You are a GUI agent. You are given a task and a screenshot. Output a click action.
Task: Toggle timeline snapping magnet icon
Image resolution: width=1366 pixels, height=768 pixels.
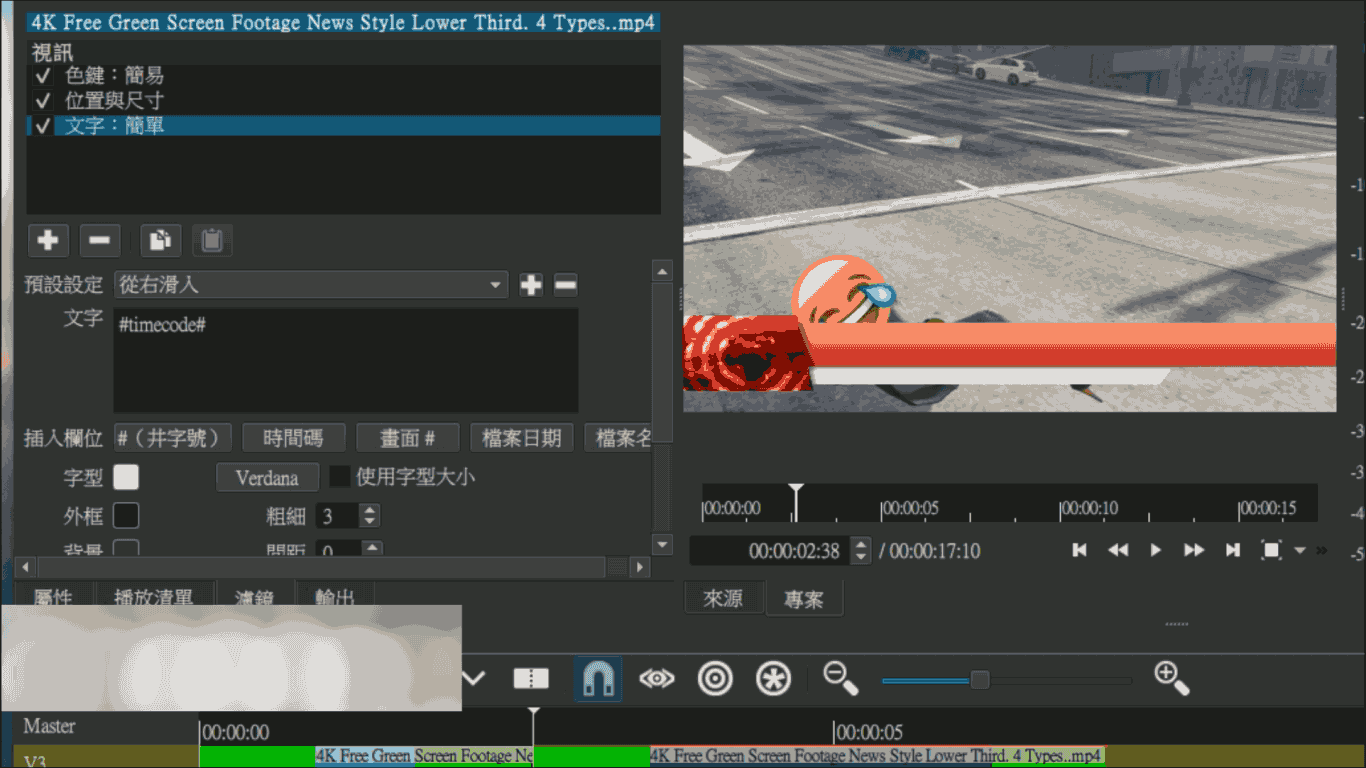[x=598, y=679]
